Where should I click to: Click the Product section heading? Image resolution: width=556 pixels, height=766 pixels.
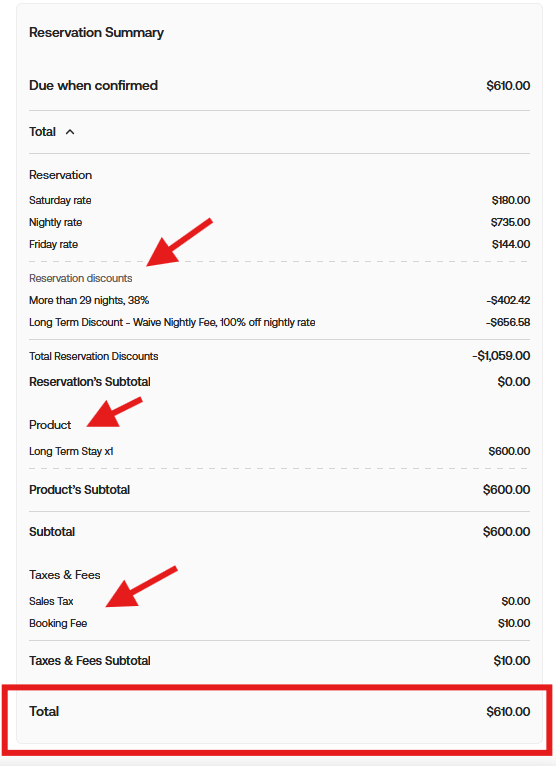pos(50,425)
